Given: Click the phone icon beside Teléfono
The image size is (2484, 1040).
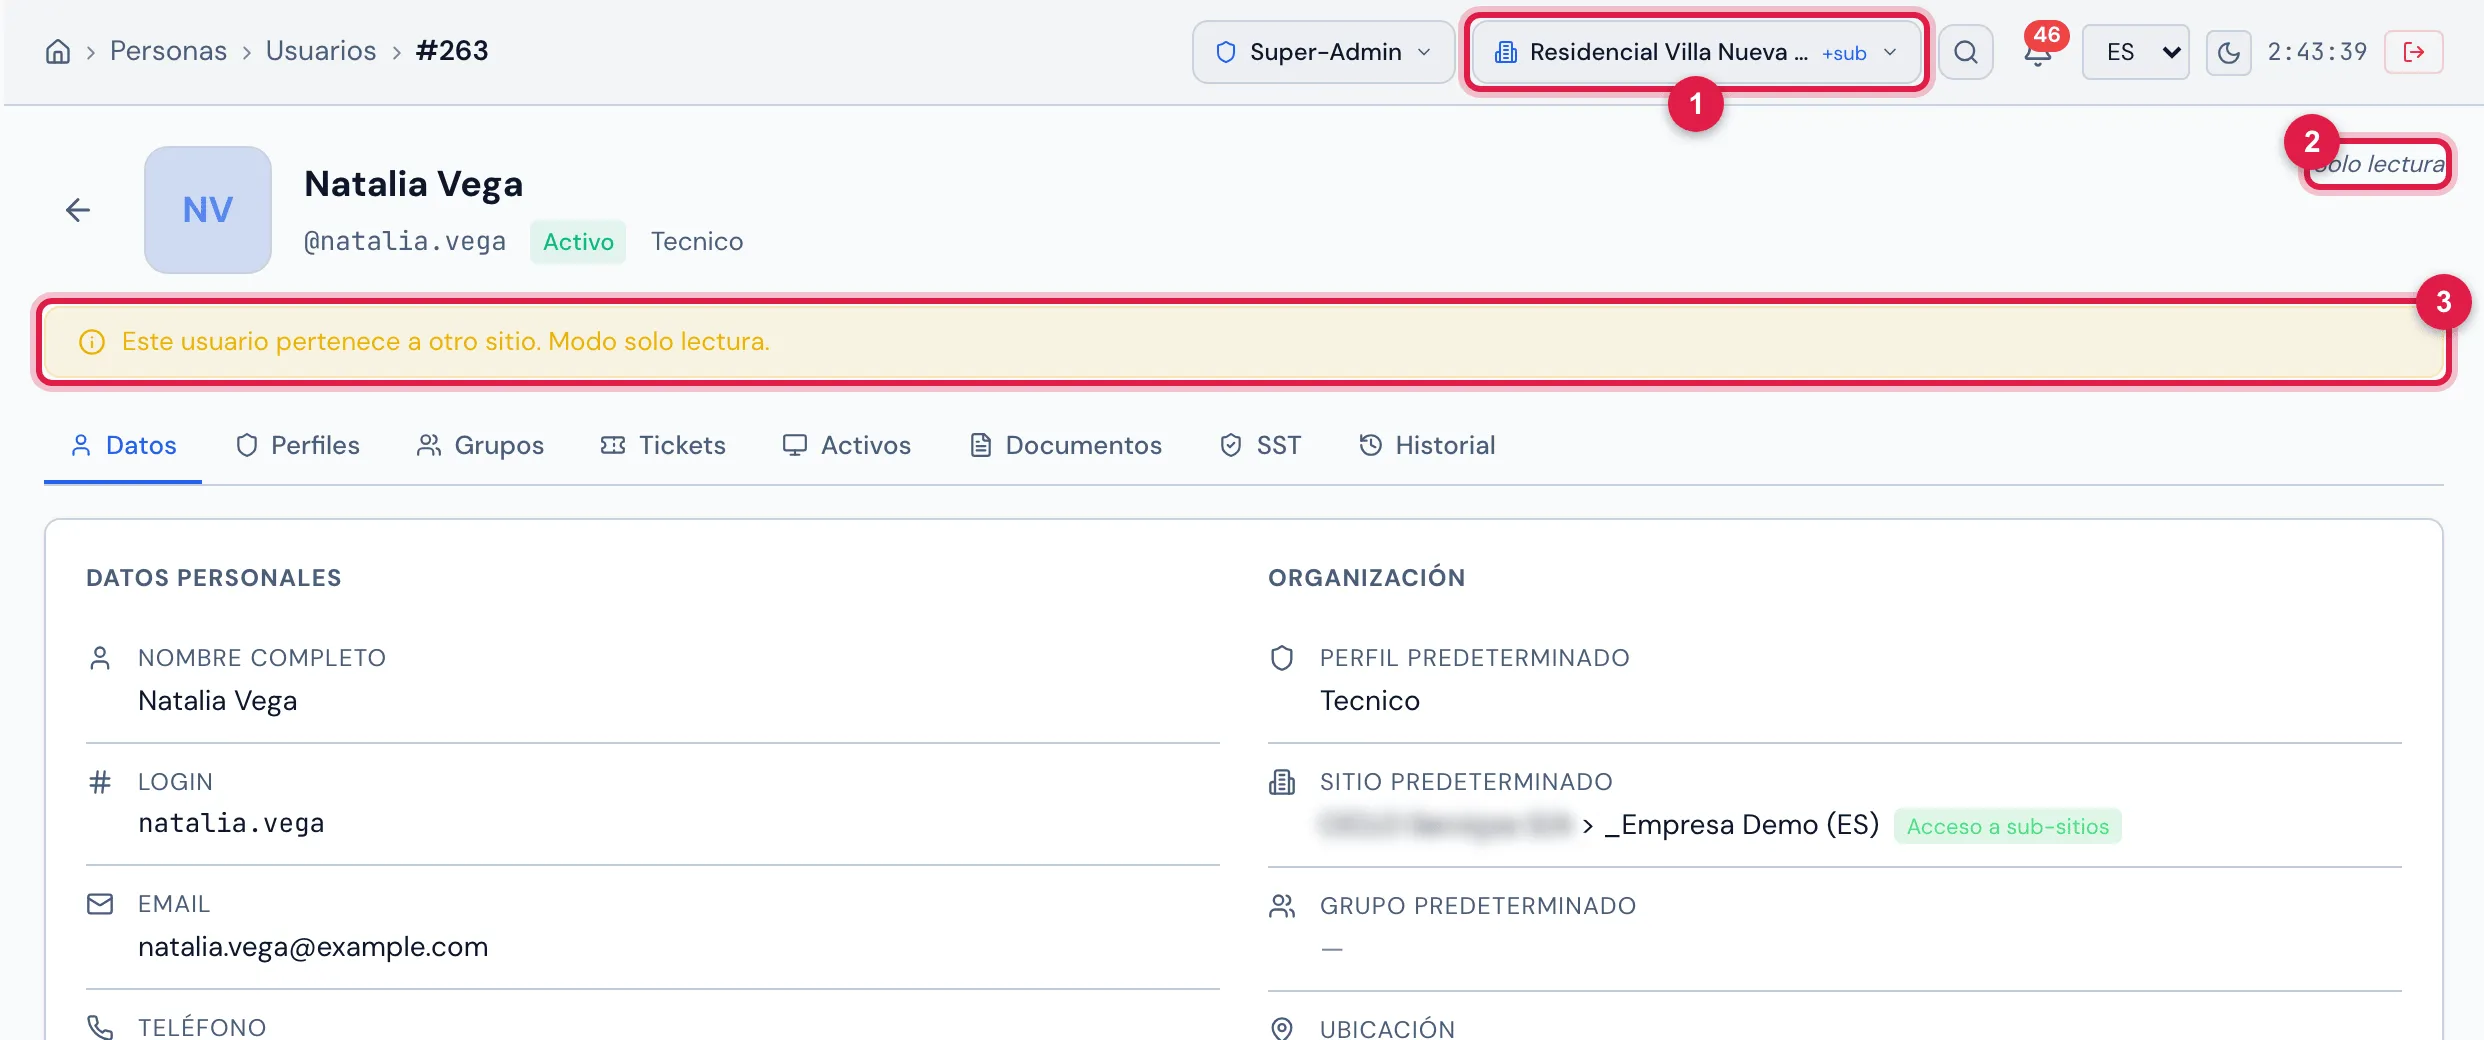Looking at the screenshot, I should (100, 1027).
